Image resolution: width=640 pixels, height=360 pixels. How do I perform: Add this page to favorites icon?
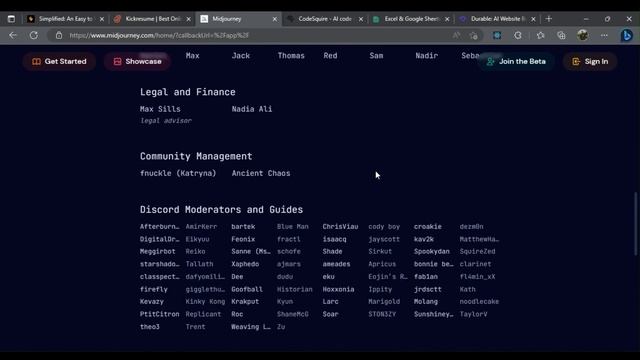473,36
